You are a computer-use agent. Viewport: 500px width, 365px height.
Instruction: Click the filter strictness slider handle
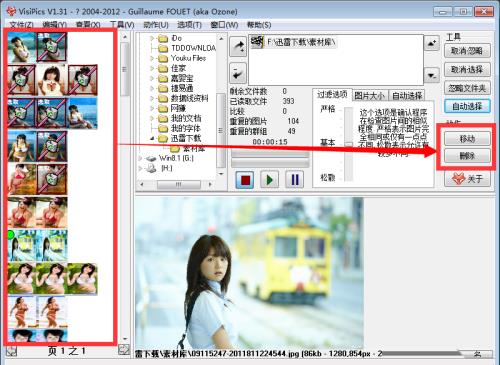tap(349, 144)
